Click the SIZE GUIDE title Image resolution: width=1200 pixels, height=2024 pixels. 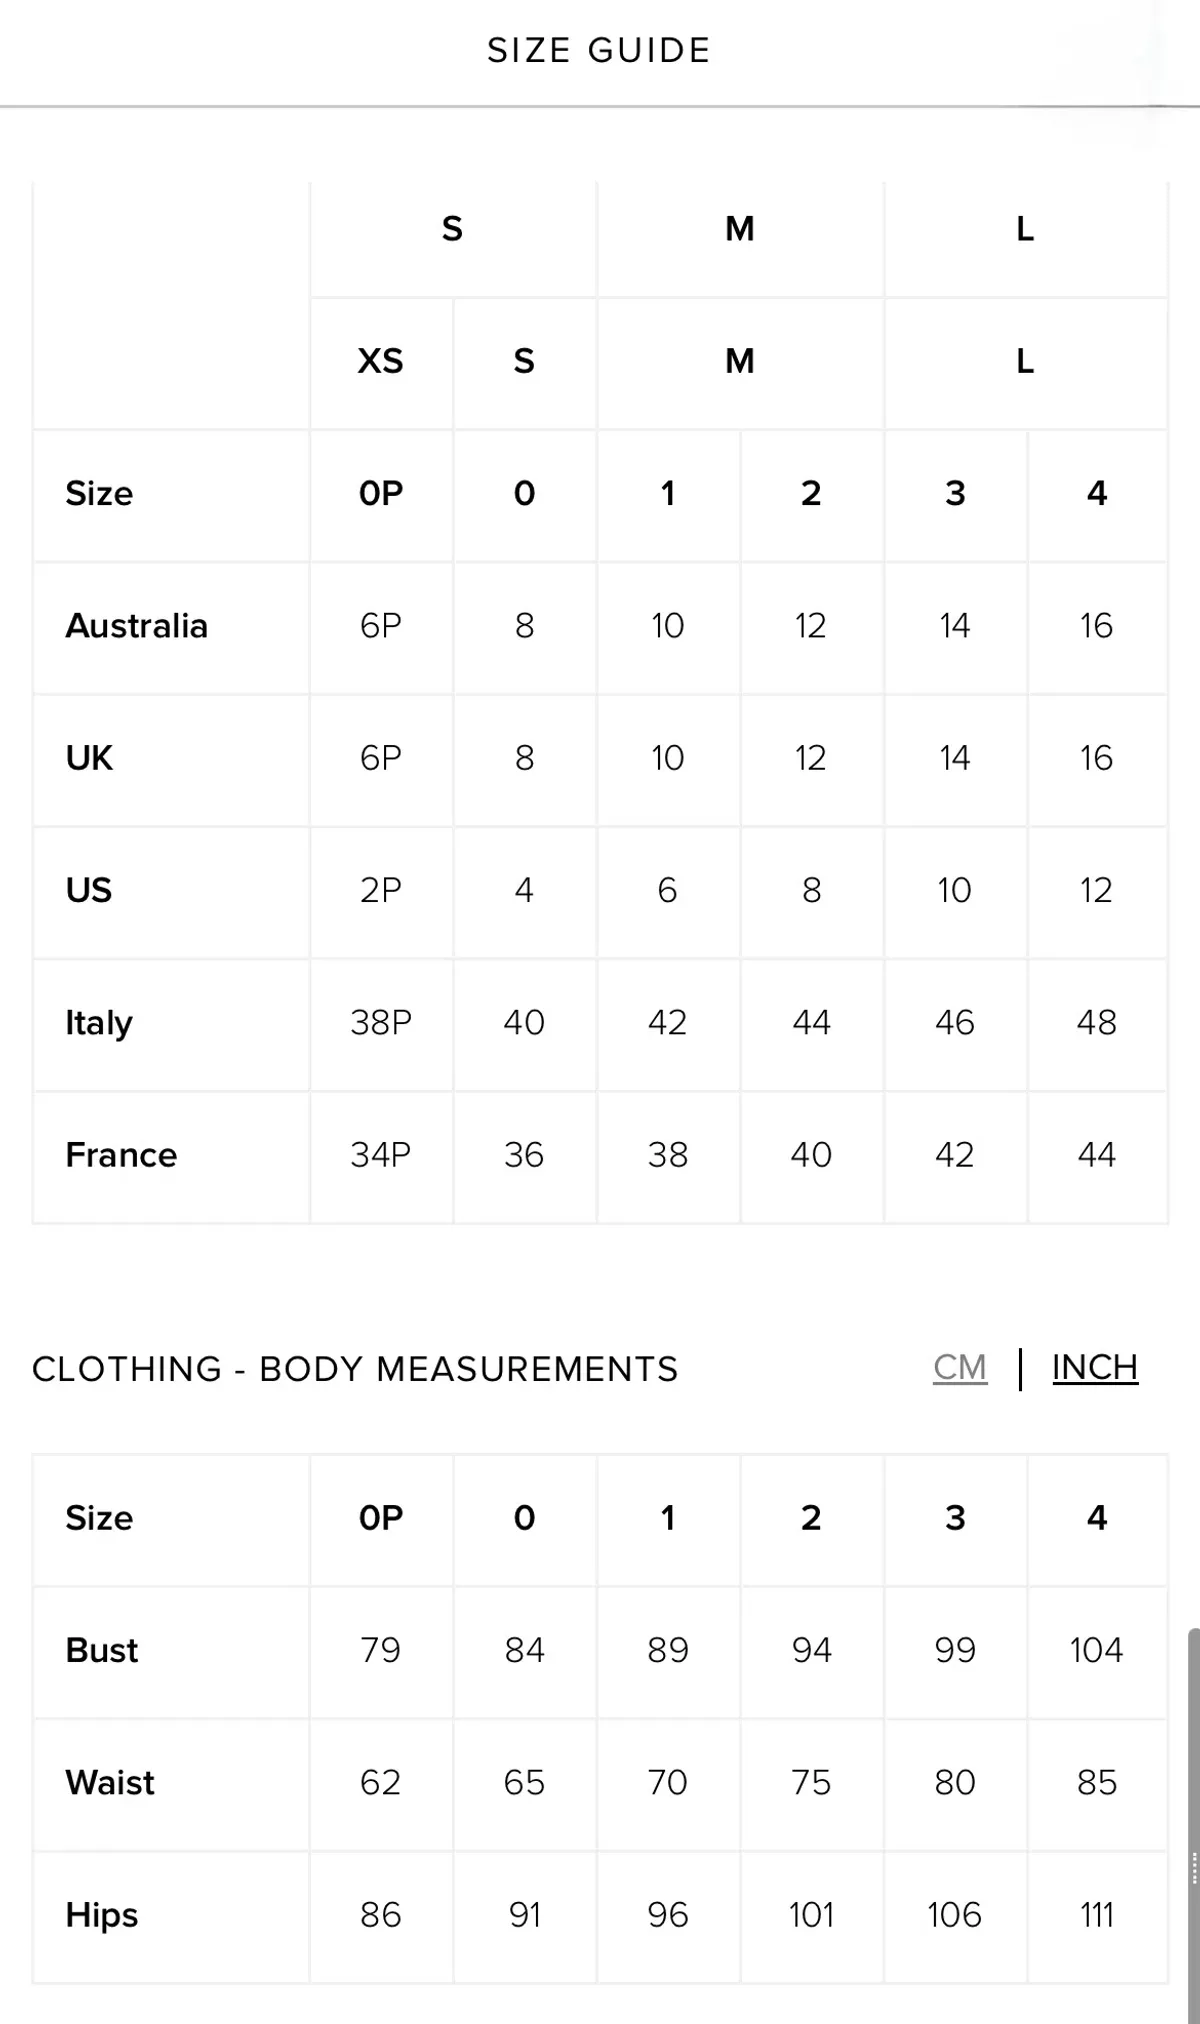pyautogui.click(x=598, y=50)
